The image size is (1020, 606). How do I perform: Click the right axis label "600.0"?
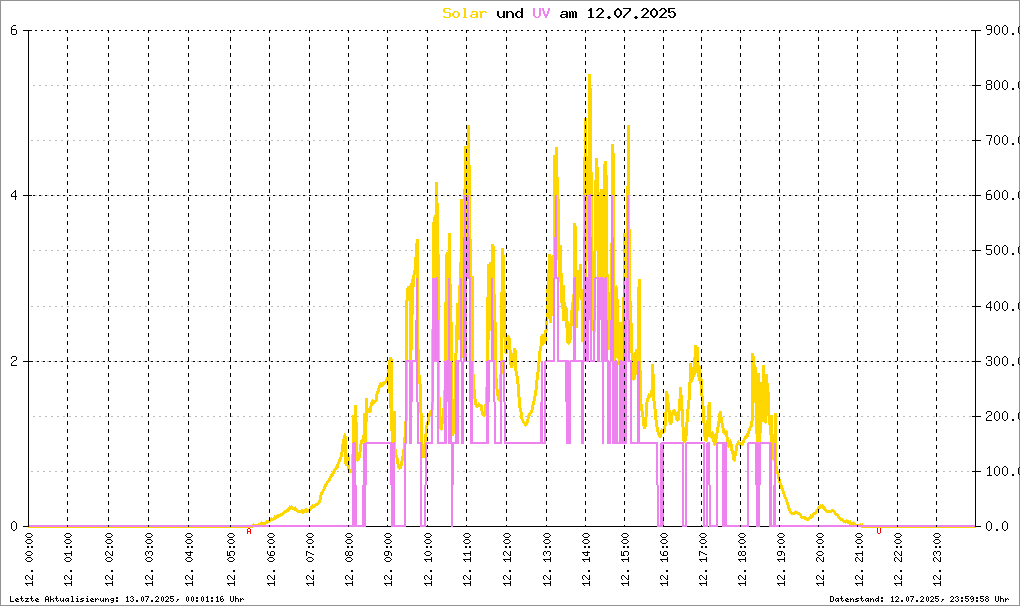1000,196
